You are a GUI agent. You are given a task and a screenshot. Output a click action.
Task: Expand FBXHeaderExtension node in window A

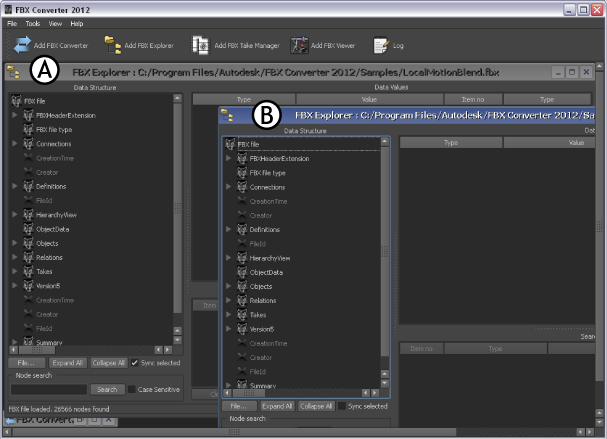(15, 115)
